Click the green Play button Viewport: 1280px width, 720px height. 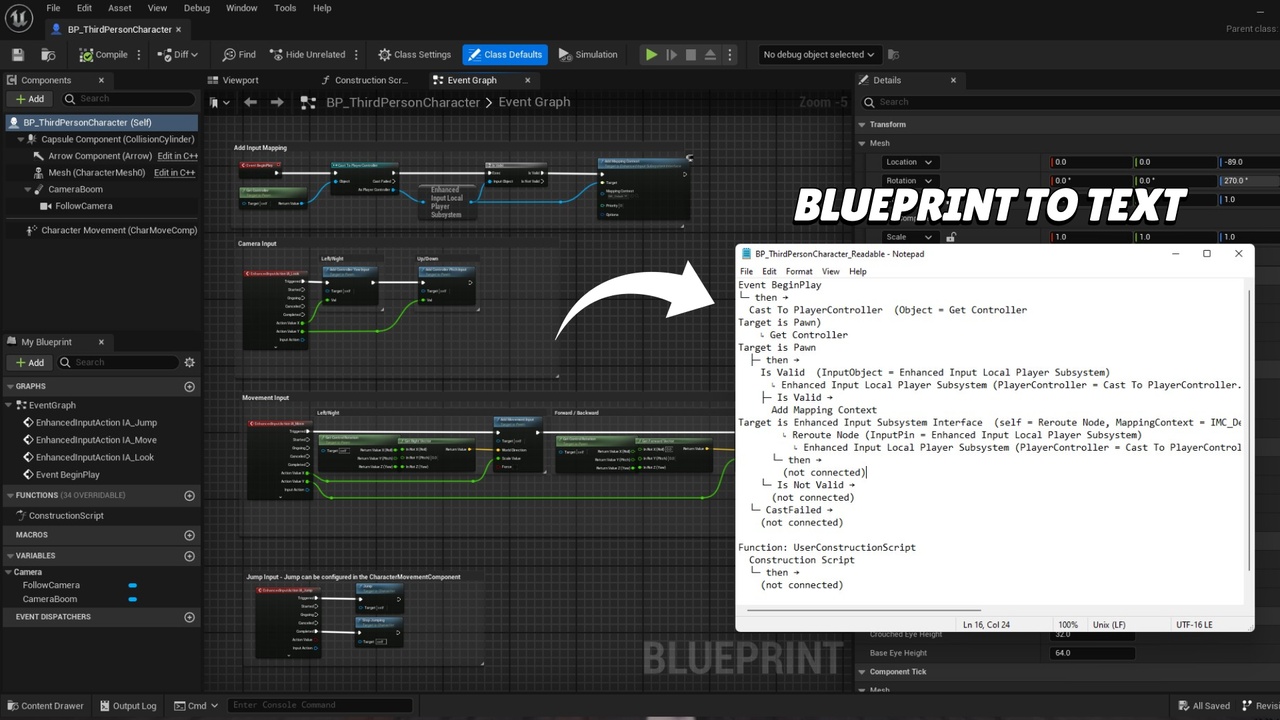click(651, 55)
